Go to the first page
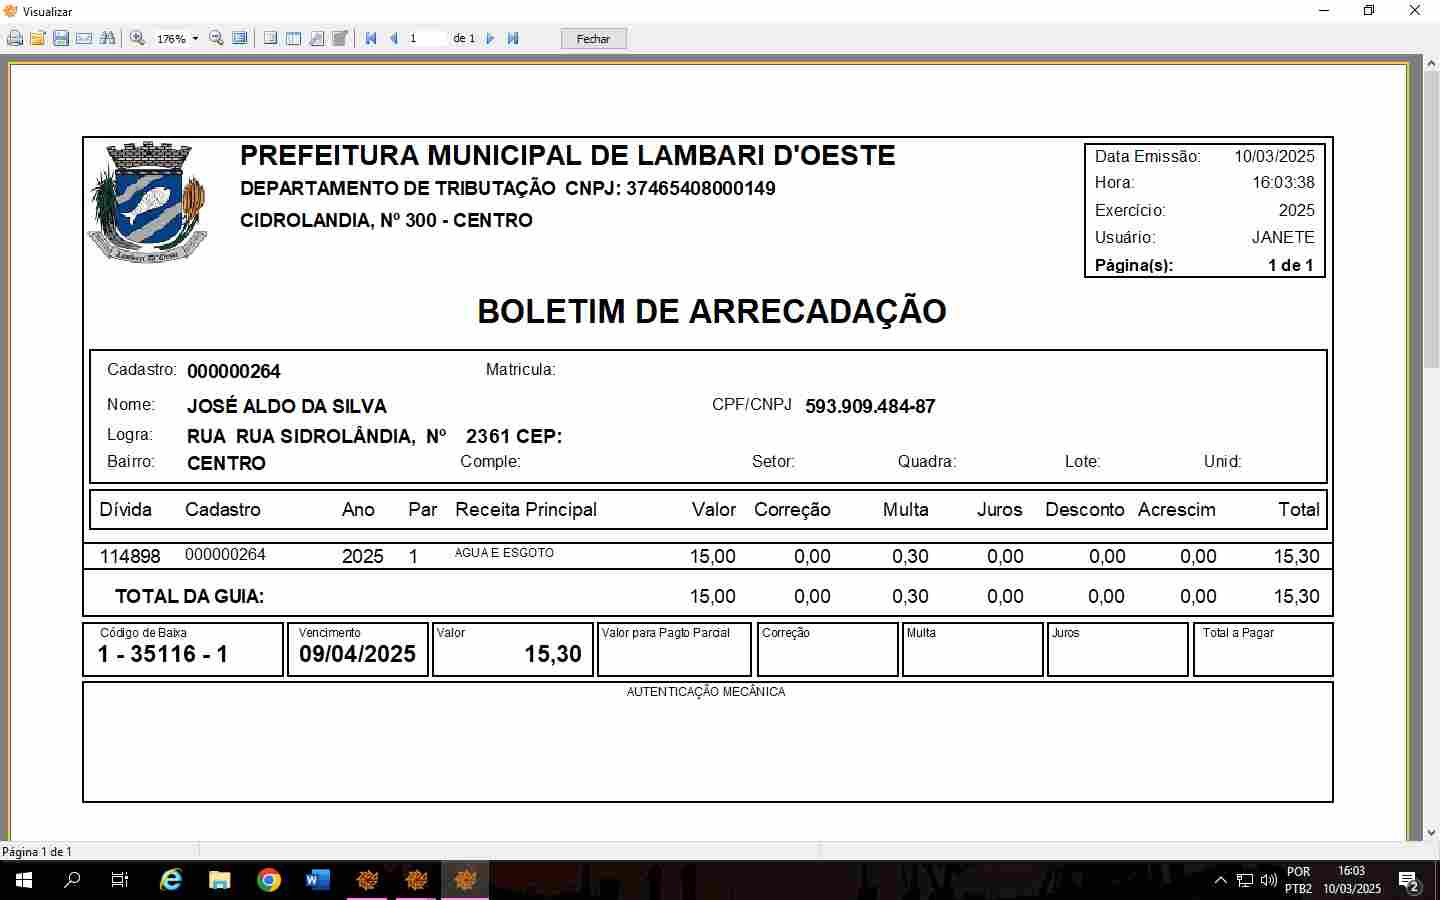Viewport: 1440px width, 900px height. (371, 39)
